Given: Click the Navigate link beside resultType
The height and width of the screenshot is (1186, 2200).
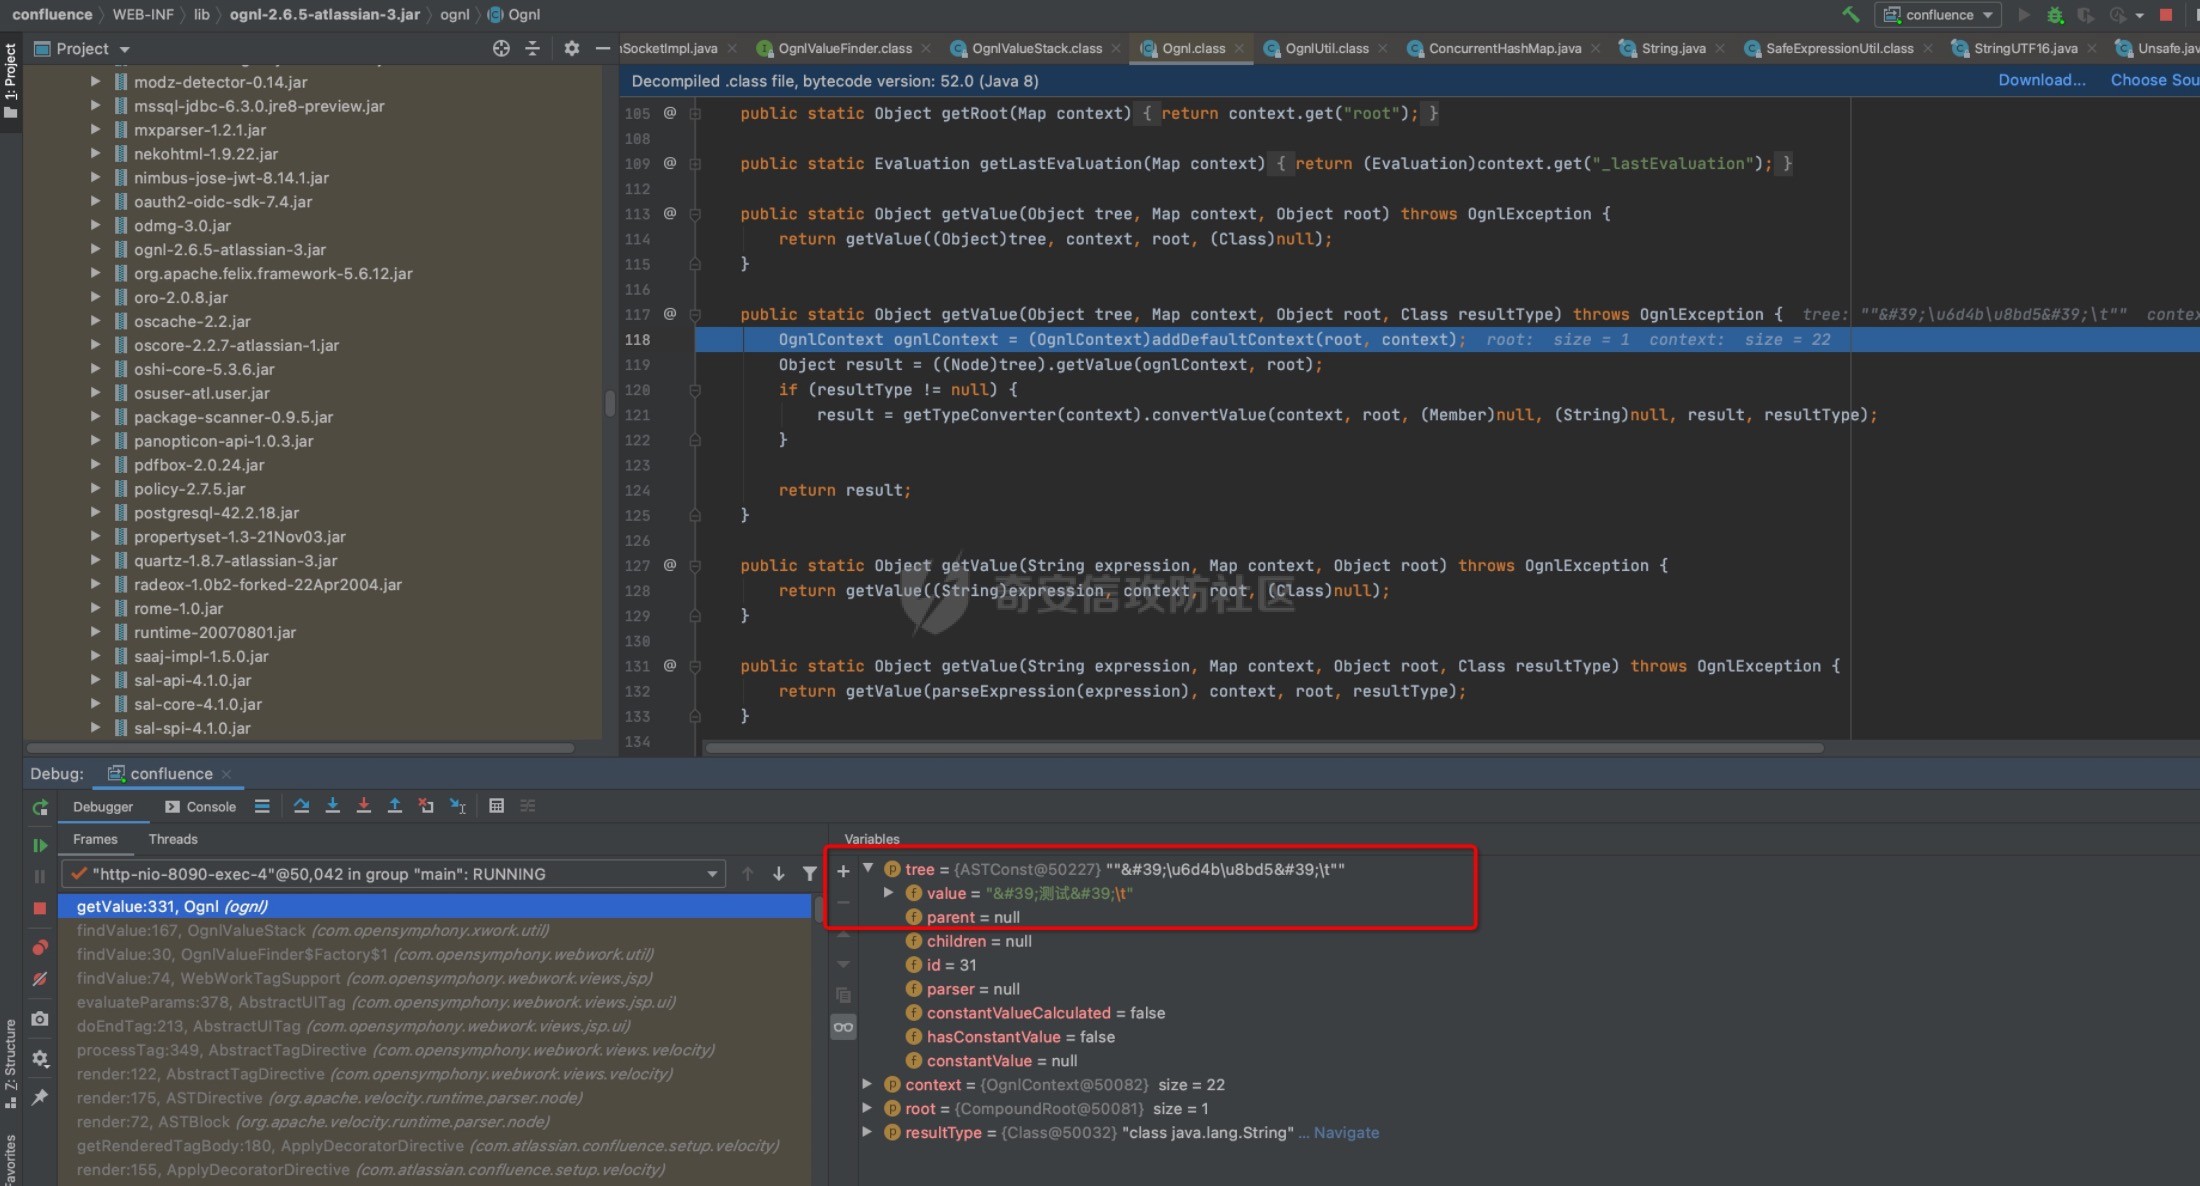Looking at the screenshot, I should pos(1346,1132).
